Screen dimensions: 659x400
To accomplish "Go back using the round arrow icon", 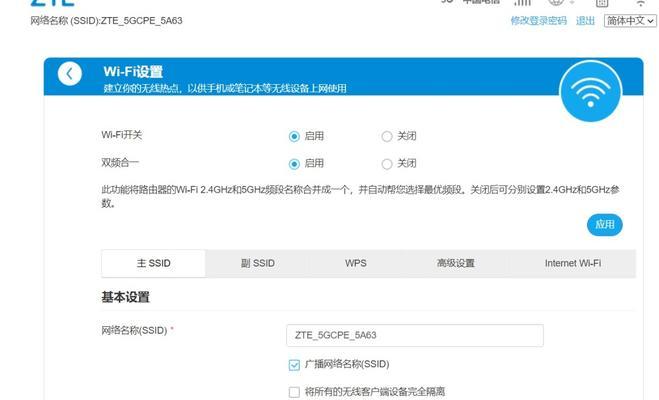I will (70, 74).
